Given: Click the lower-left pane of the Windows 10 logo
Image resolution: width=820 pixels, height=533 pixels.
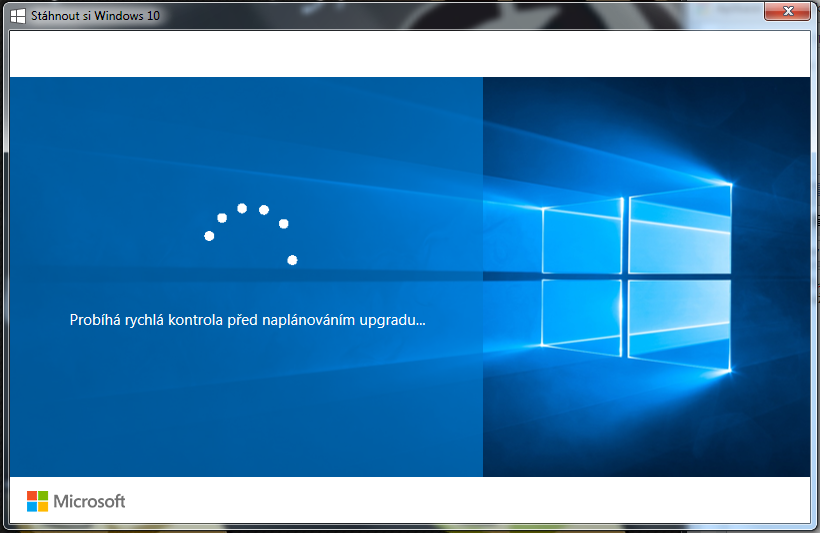Looking at the screenshot, I should tap(583, 314).
